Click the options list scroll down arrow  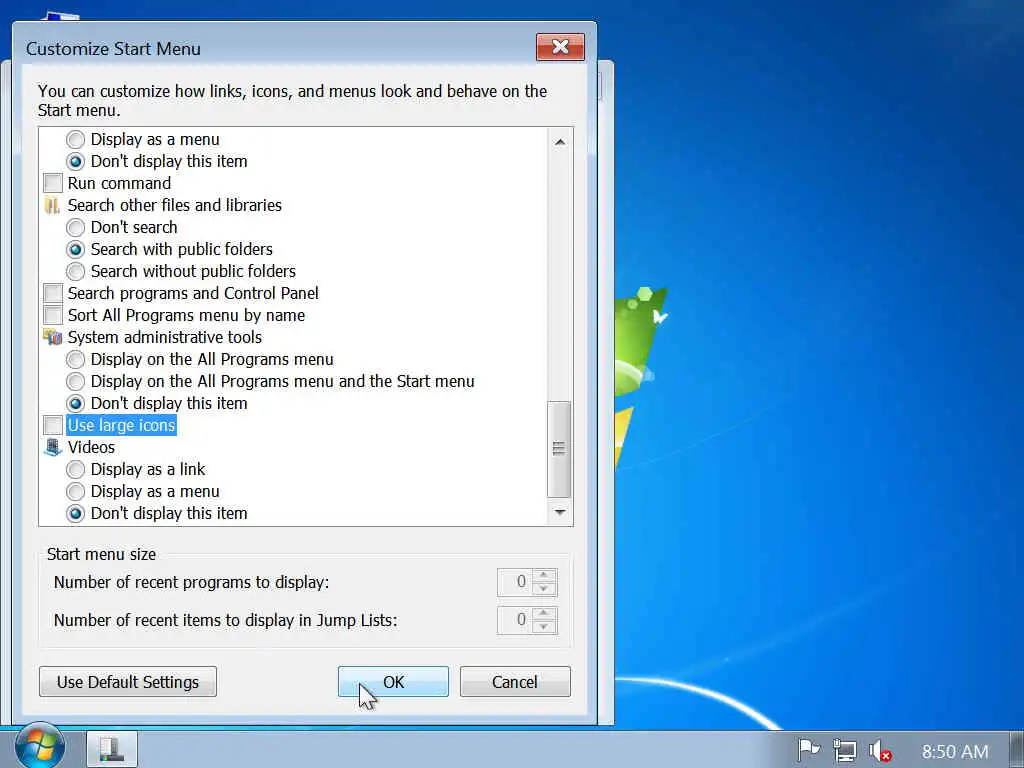pos(560,512)
